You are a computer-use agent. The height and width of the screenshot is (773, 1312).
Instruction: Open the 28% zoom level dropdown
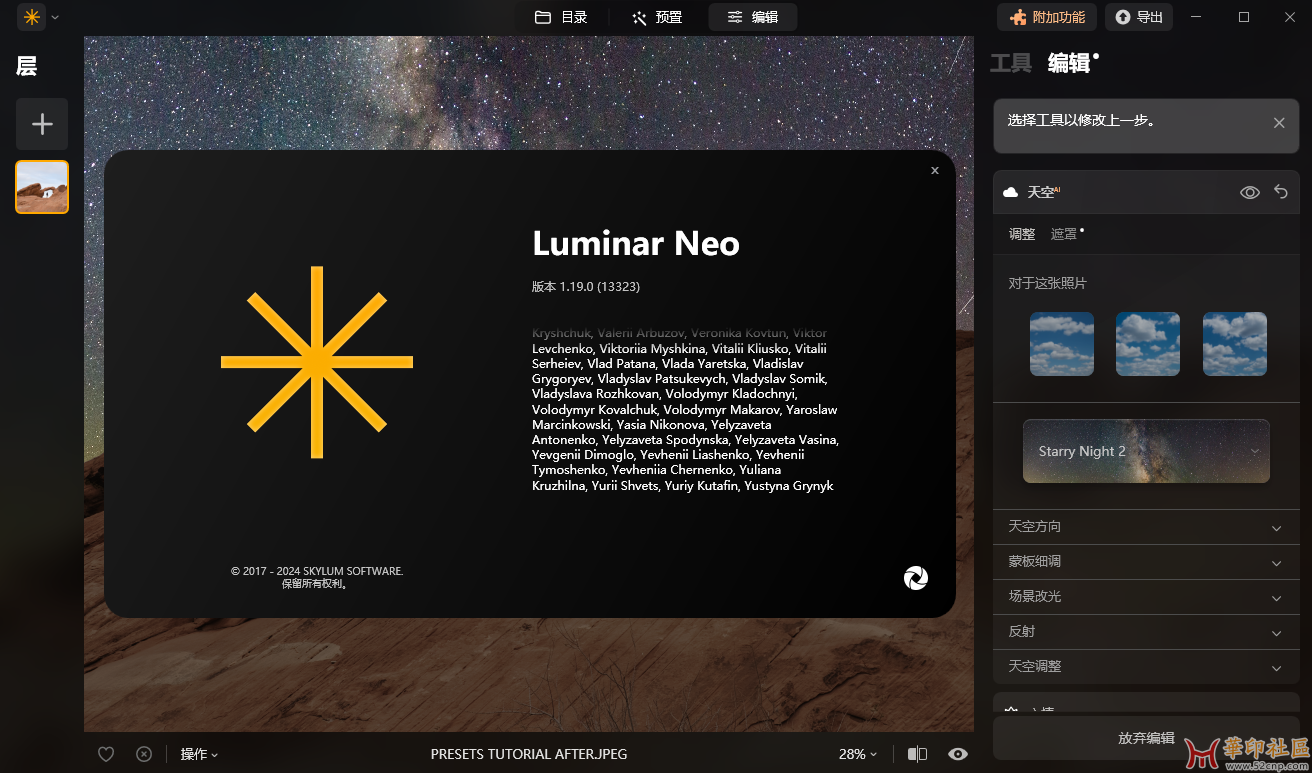[x=857, y=754]
